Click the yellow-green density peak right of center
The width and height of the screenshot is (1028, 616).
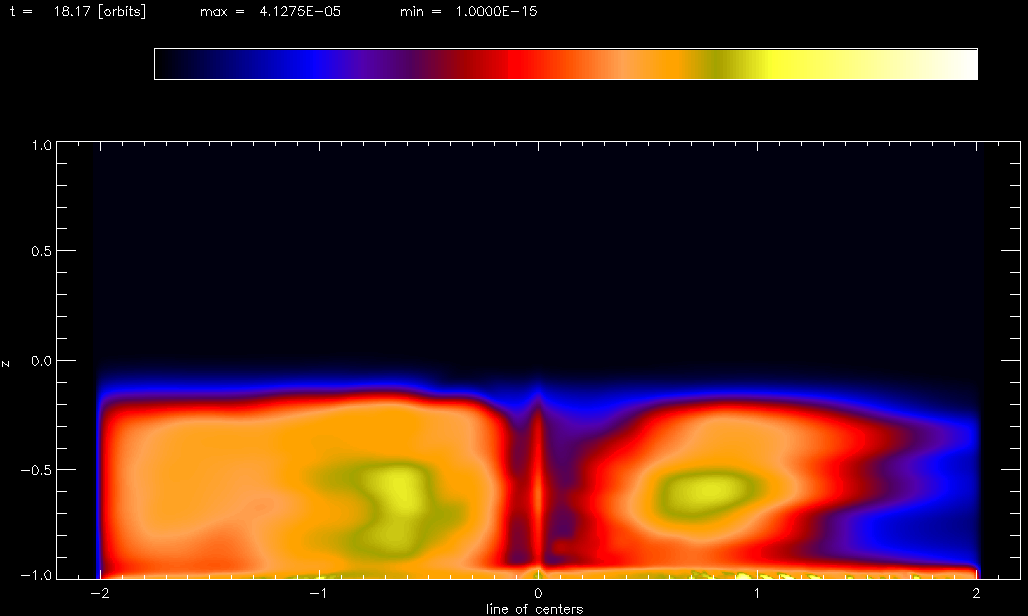click(x=700, y=490)
